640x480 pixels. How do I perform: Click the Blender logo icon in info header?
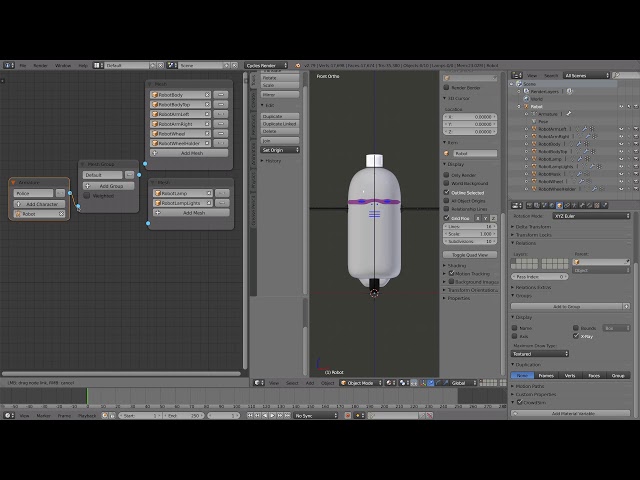tap(298, 65)
